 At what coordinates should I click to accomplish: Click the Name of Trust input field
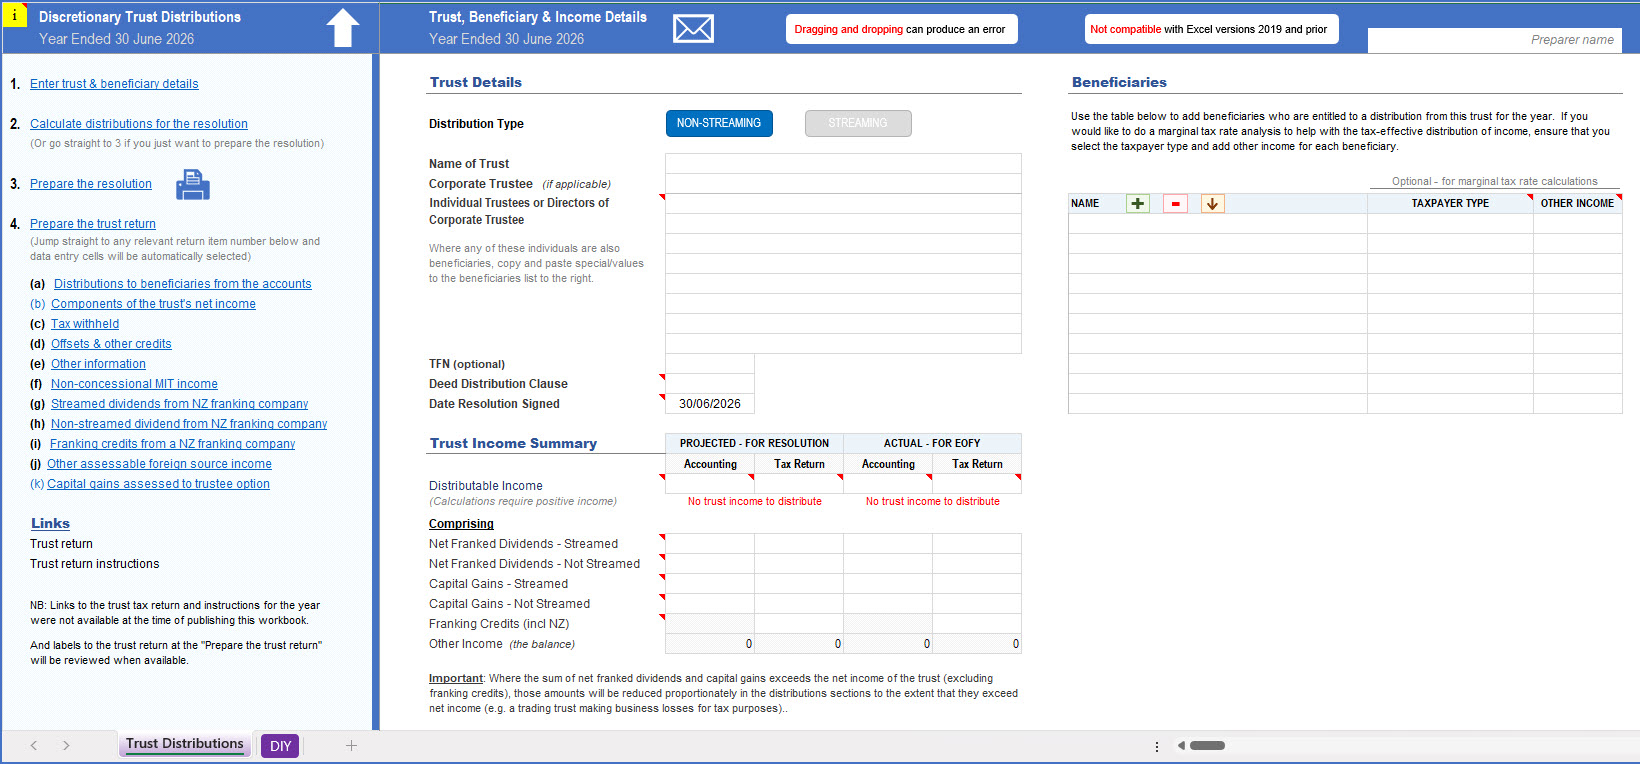pos(843,164)
